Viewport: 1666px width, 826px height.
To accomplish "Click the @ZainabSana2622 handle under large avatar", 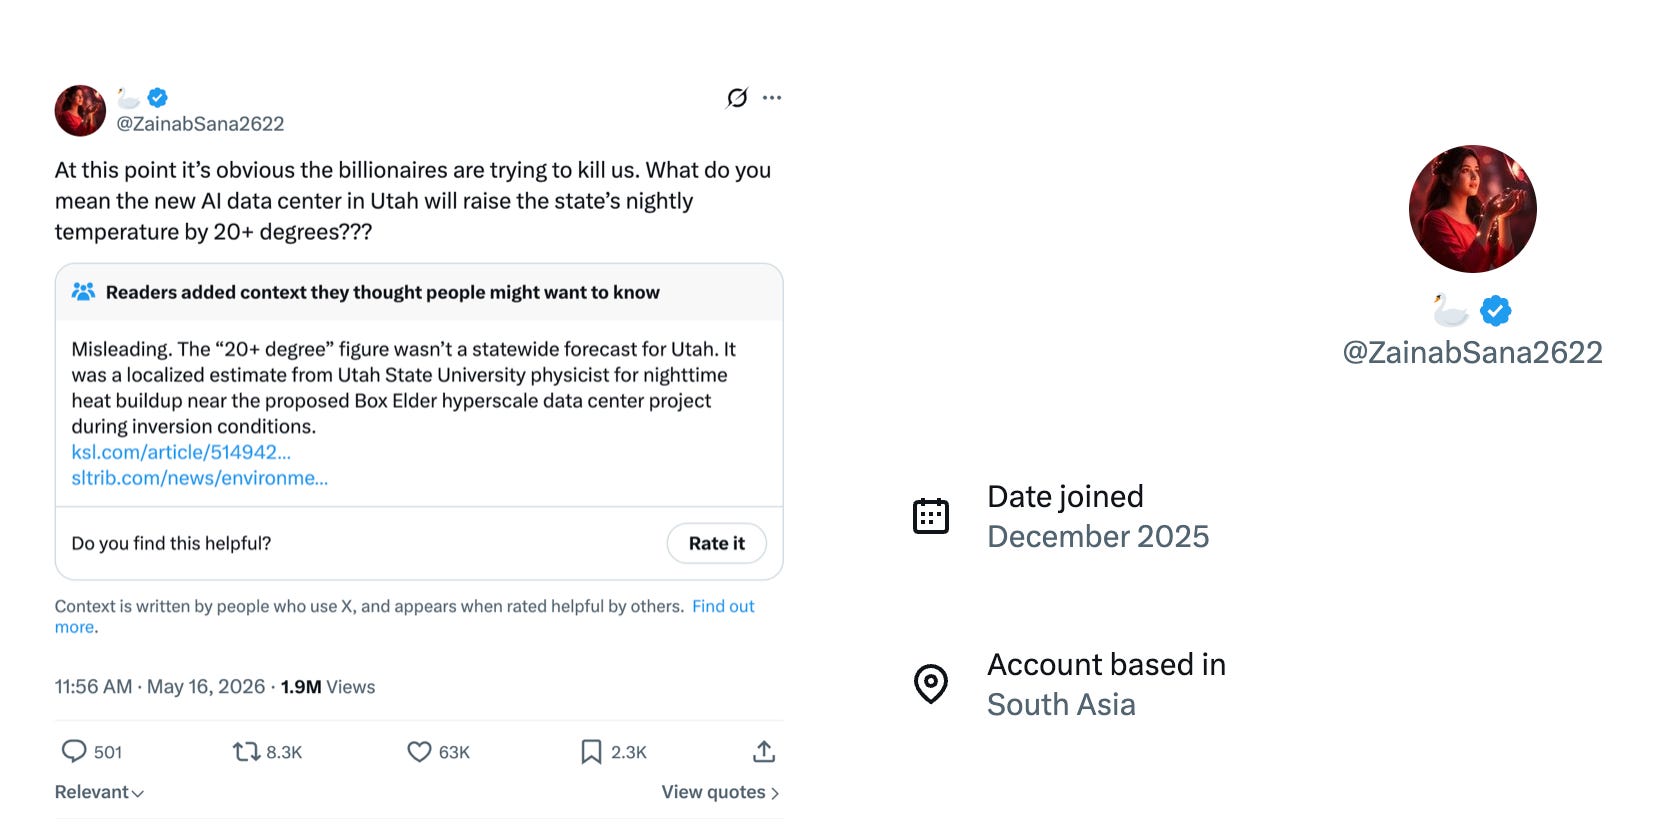I will (1472, 352).
